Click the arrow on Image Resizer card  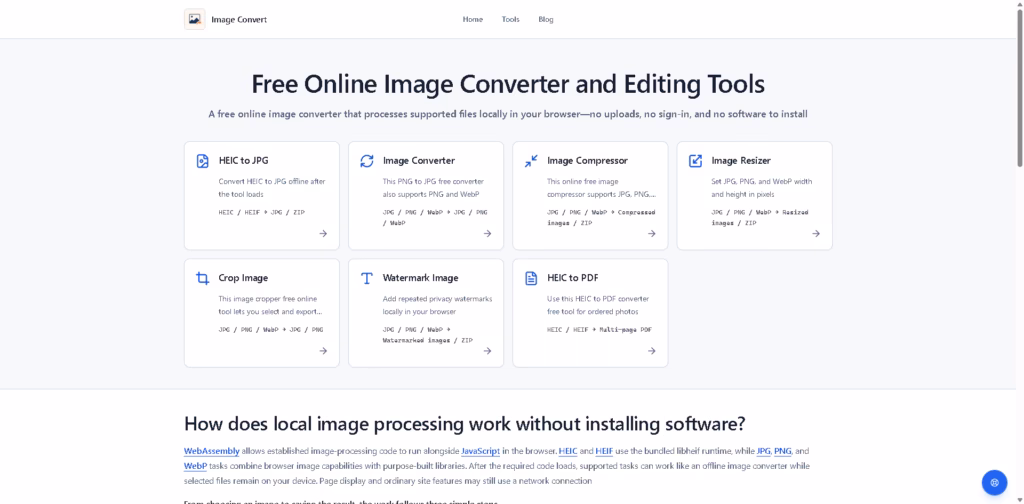pos(816,234)
